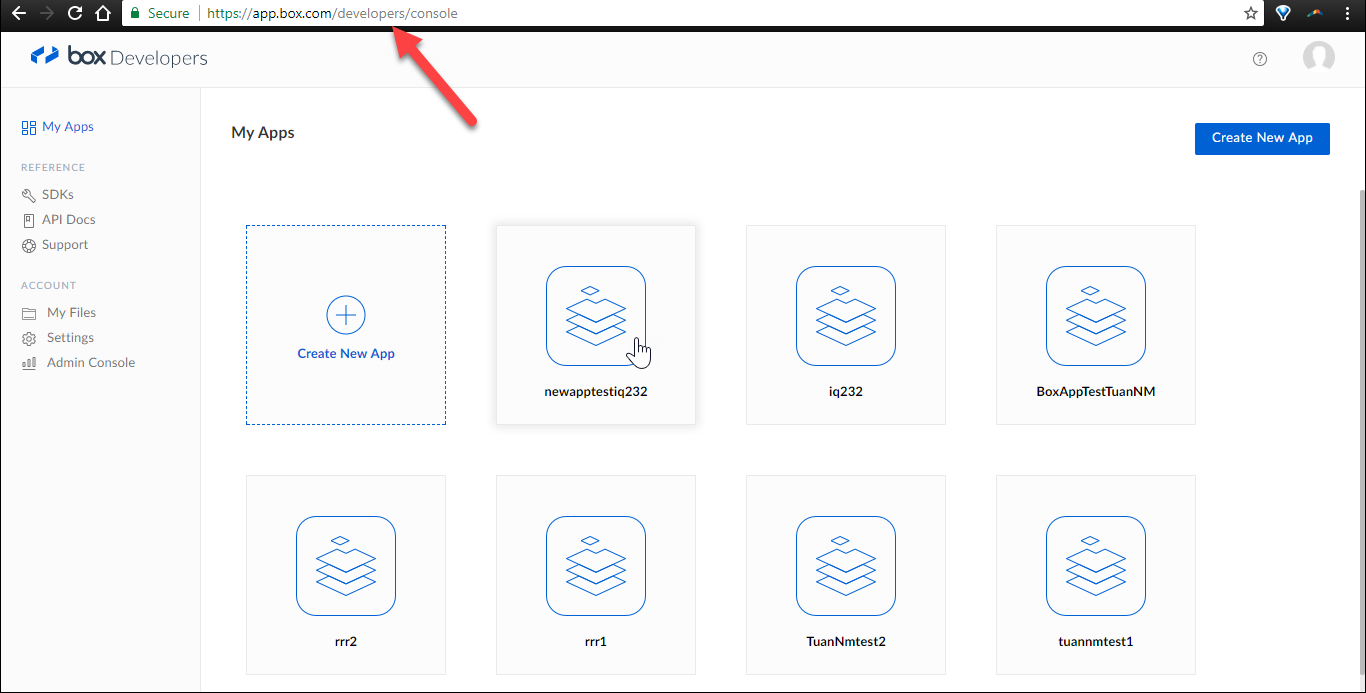Open the BoxAppTestTuanNM app icon
This screenshot has width=1366, height=693.
coord(1096,316)
